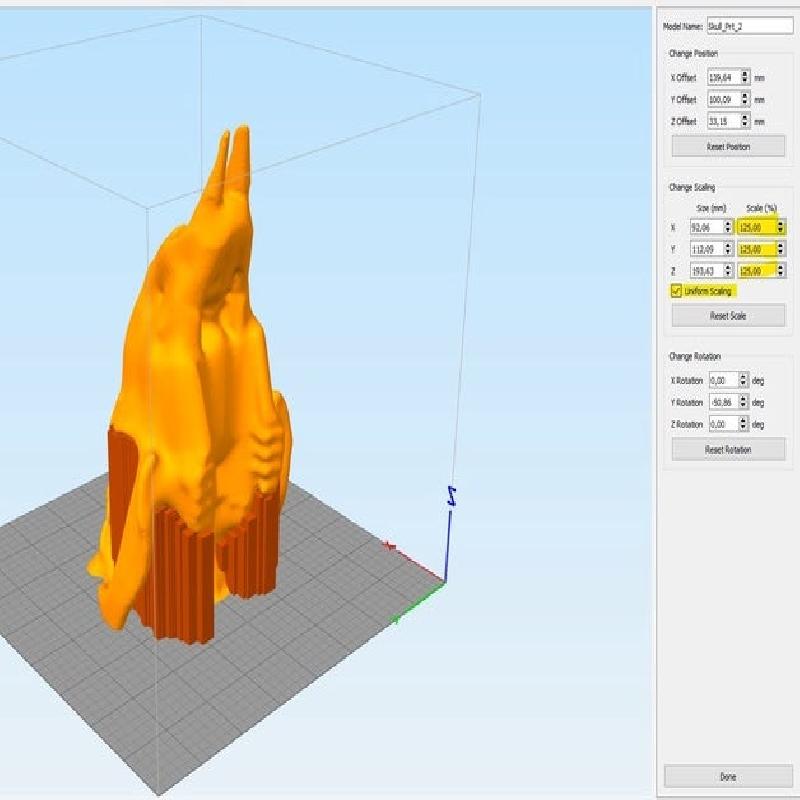Image resolution: width=800 pixels, height=800 pixels.
Task: Click the green Y axis arrow
Action: 417,604
